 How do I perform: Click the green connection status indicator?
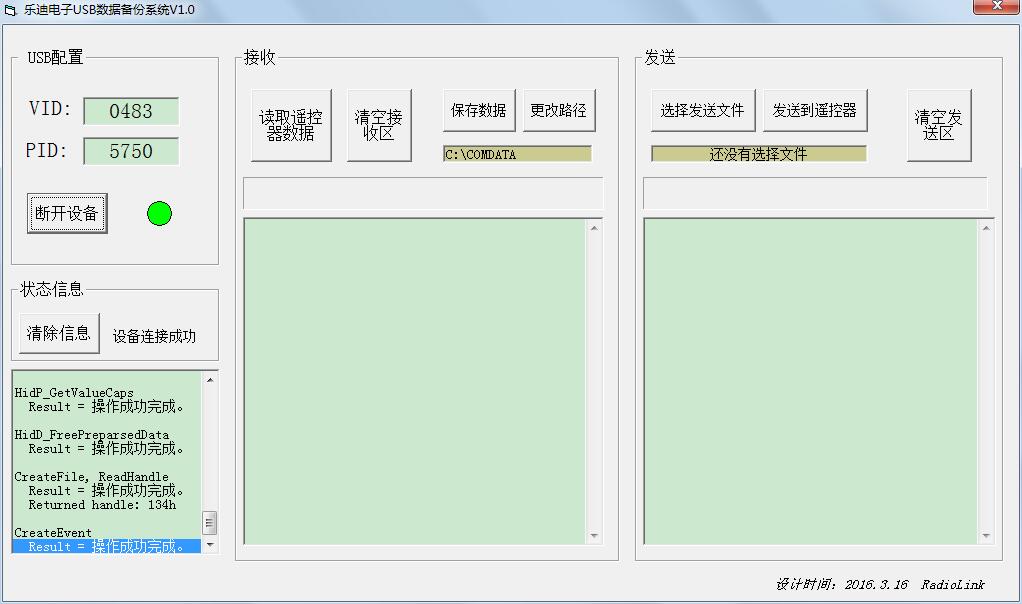pyautogui.click(x=159, y=213)
